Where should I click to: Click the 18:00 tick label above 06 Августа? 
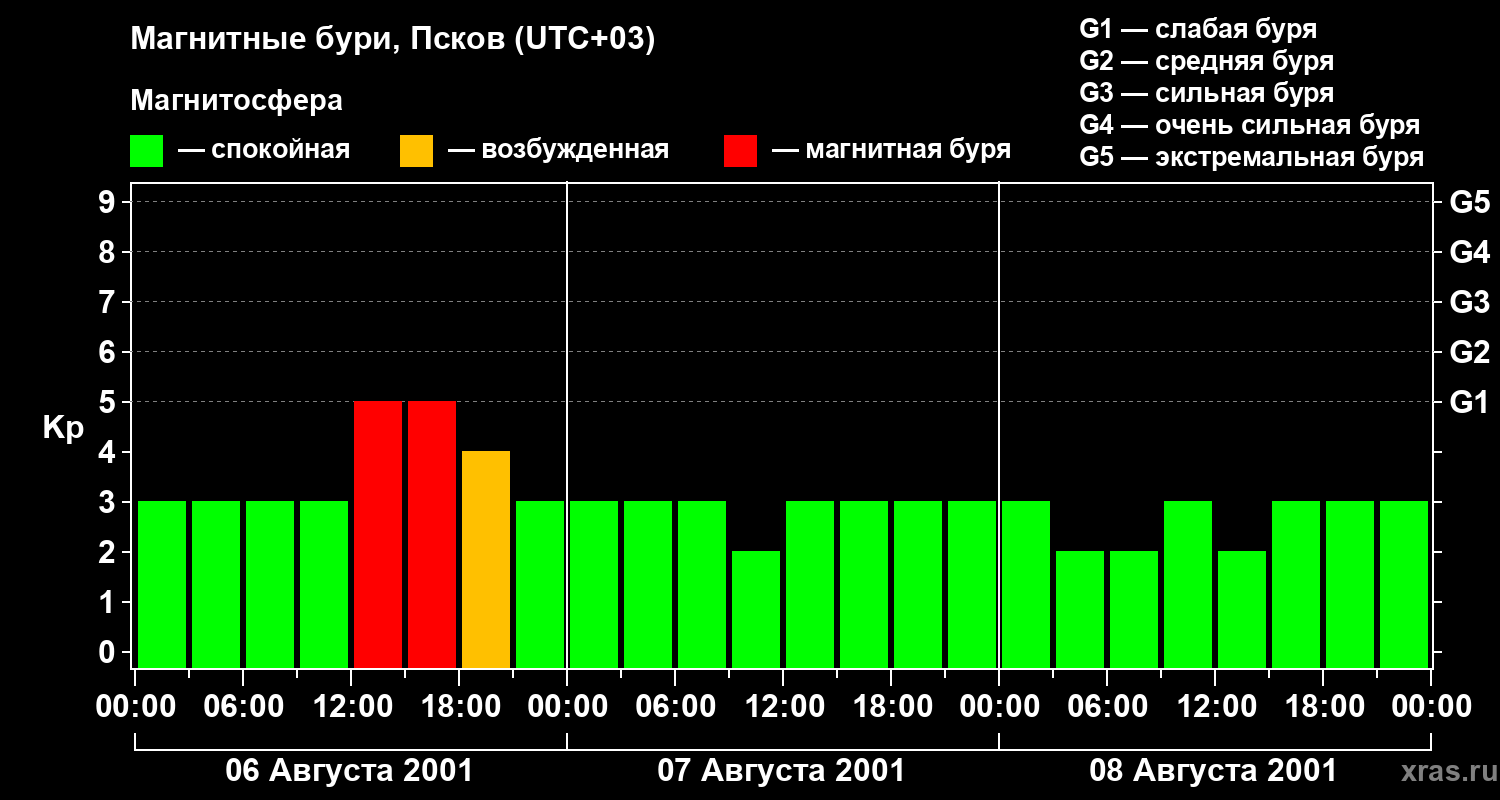460,707
